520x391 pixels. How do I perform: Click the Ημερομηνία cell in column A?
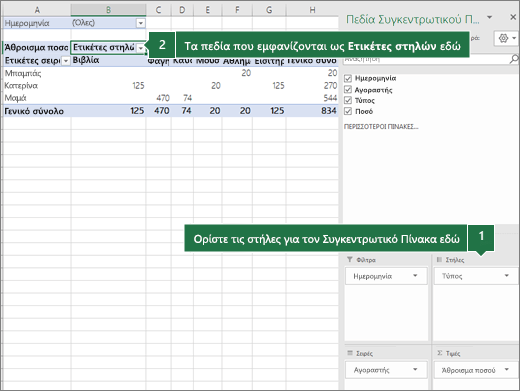(36, 23)
